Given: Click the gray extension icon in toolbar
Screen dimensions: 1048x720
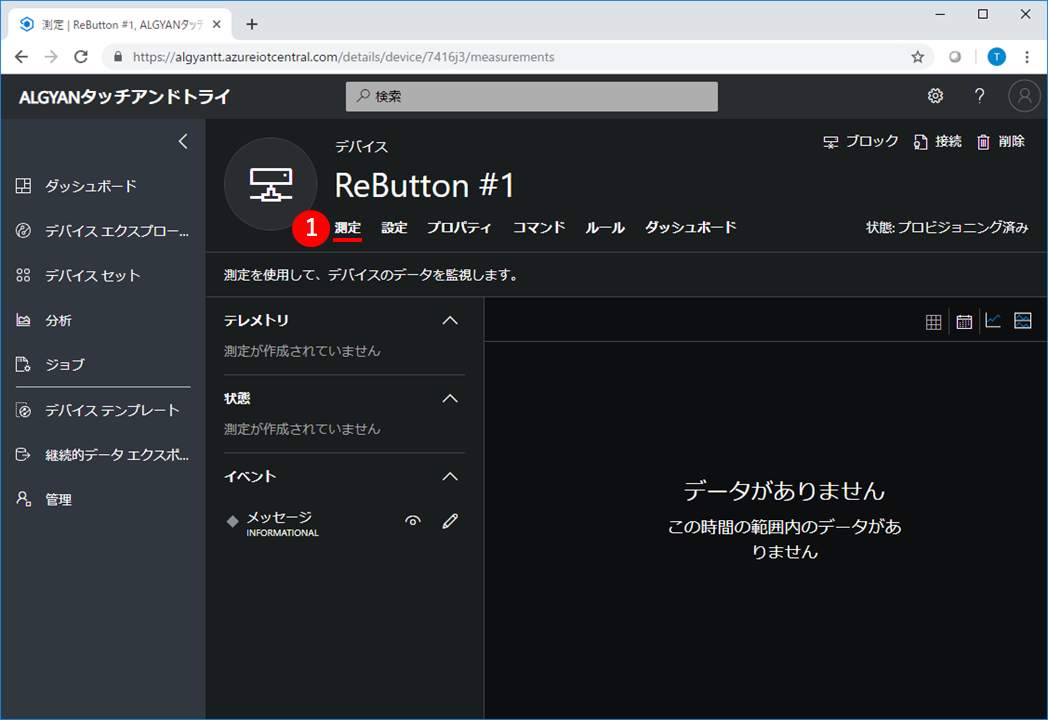Looking at the screenshot, I should tap(955, 57).
